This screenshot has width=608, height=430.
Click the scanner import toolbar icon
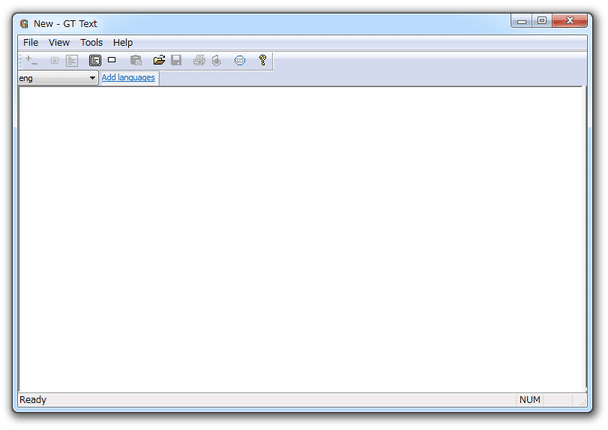click(217, 60)
